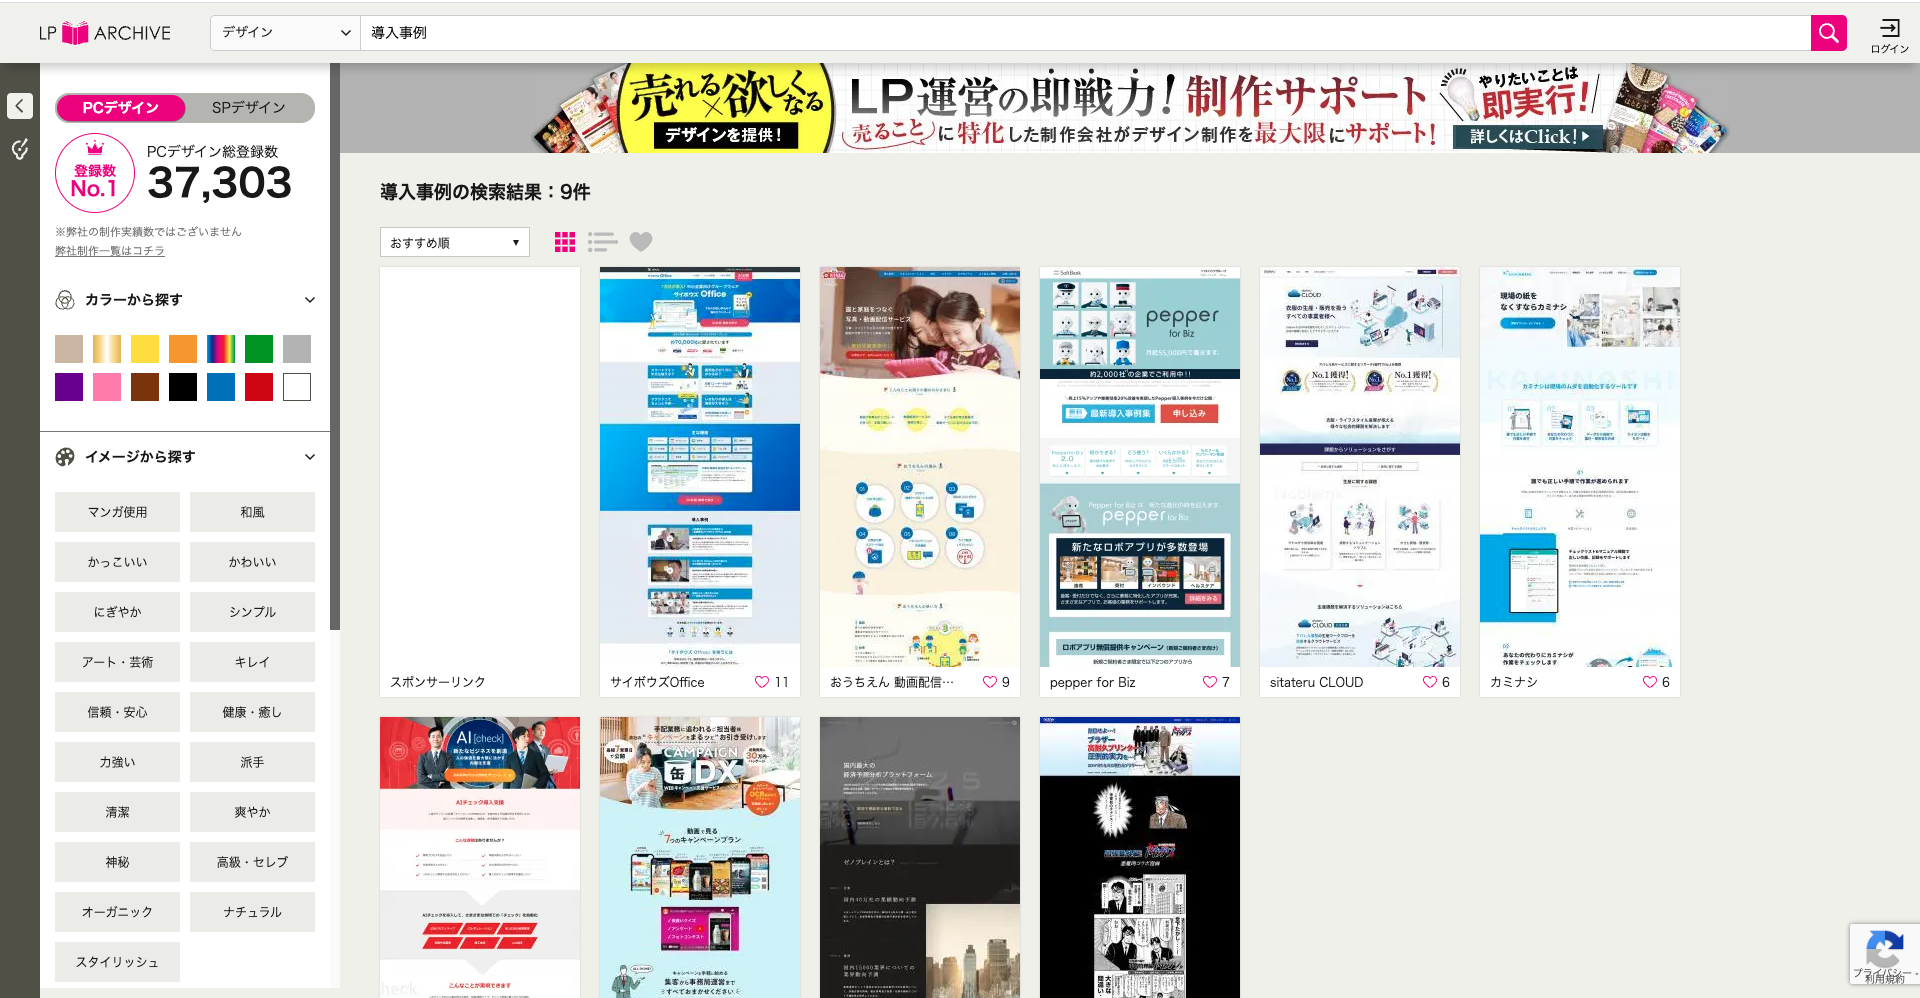The width and height of the screenshot is (1920, 998).
Task: Like pepper for Biz with heart icon
Action: pyautogui.click(x=1210, y=682)
